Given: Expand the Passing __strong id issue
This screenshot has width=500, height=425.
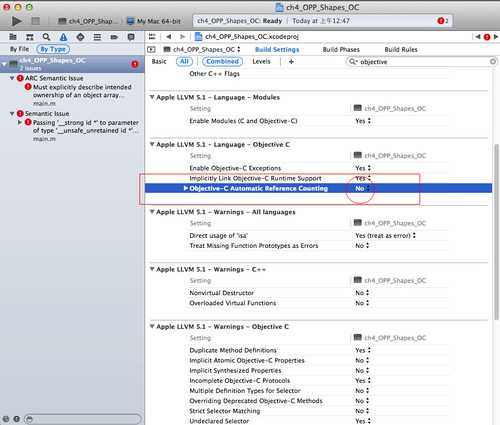Looking at the screenshot, I should click(20, 123).
